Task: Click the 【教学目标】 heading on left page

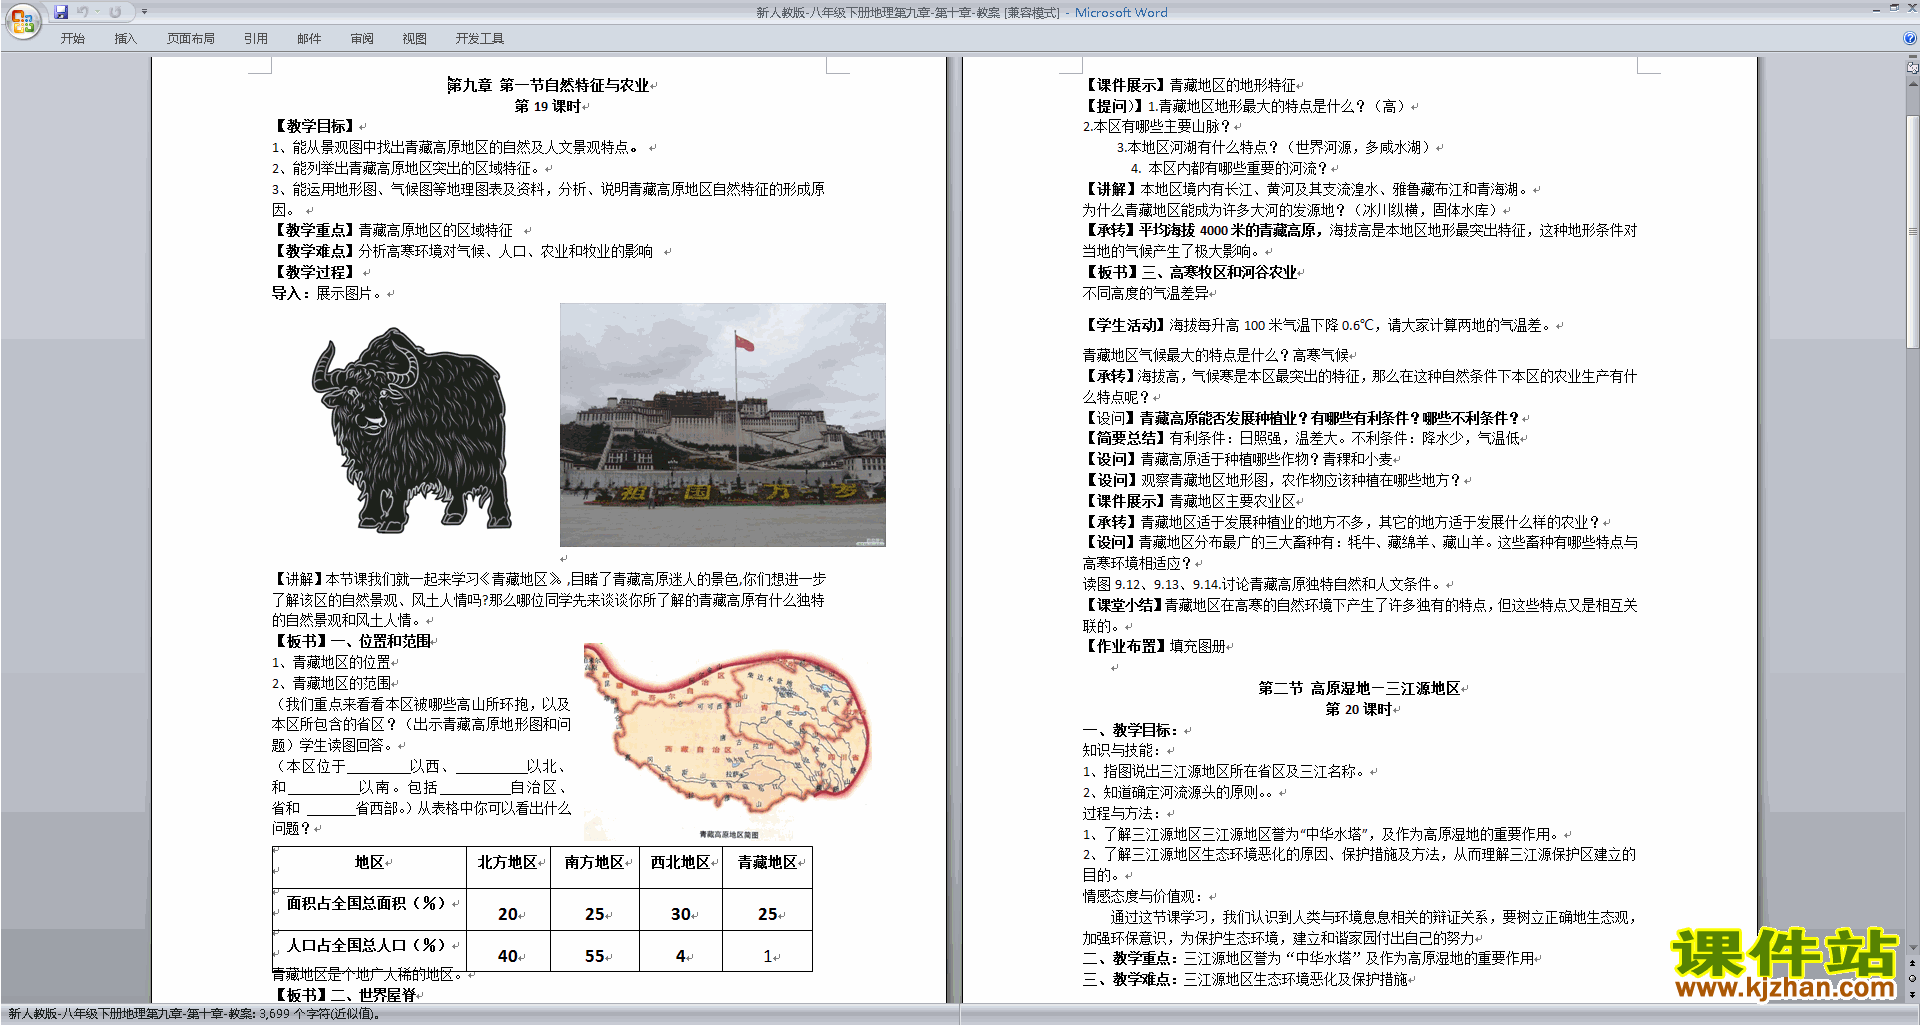Action: click(x=315, y=126)
